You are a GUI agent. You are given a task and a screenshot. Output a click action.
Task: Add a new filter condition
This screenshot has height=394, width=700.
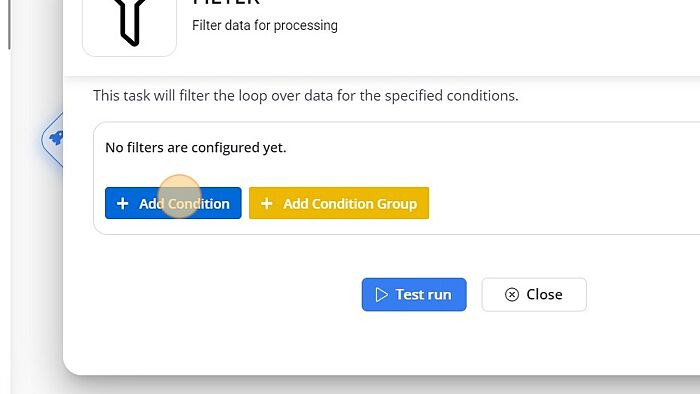pos(173,203)
